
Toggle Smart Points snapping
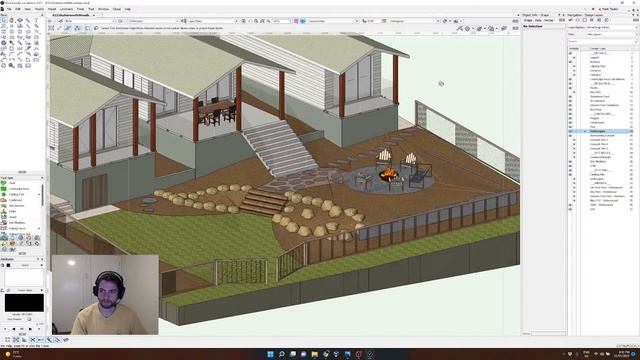pos(41,340)
